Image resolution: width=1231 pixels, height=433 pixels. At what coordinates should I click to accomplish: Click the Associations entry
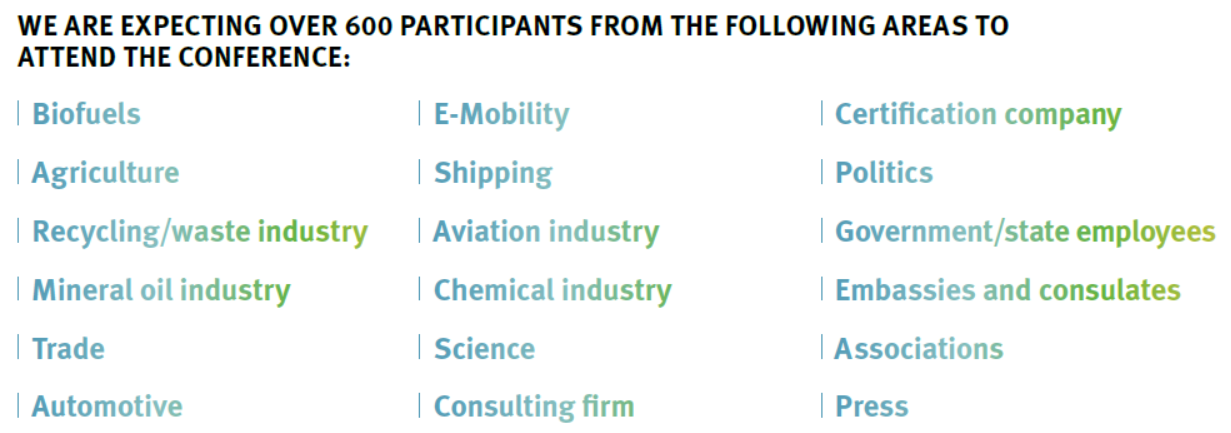click(x=919, y=349)
